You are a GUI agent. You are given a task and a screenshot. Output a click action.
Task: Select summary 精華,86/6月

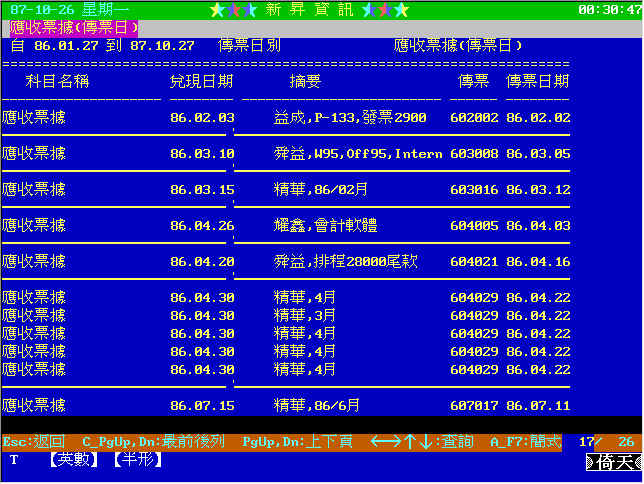point(317,406)
